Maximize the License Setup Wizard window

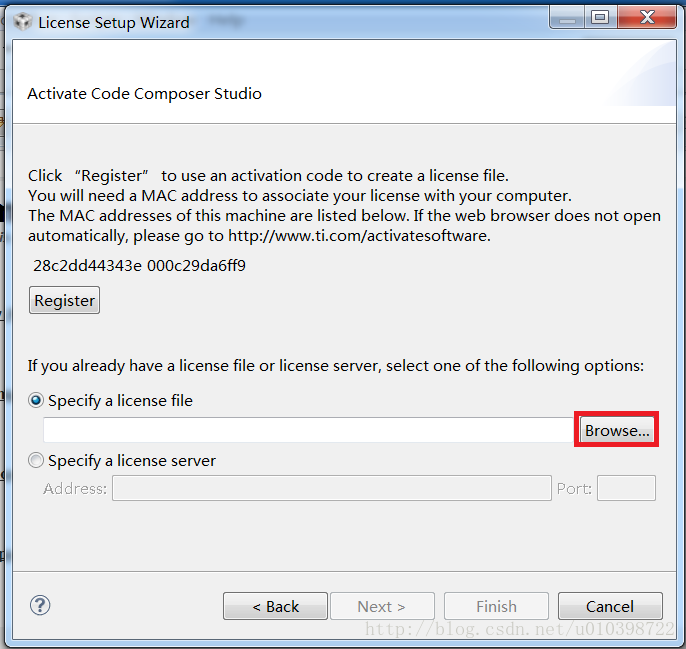click(x=600, y=18)
